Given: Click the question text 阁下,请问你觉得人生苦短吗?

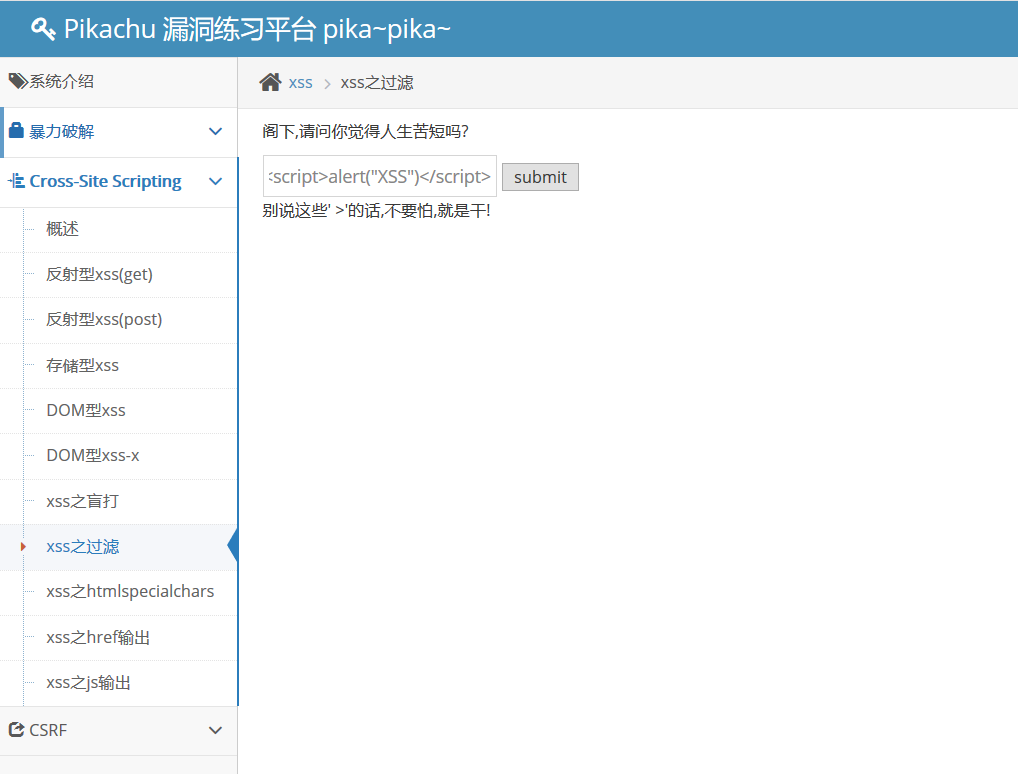Looking at the screenshot, I should tap(366, 132).
